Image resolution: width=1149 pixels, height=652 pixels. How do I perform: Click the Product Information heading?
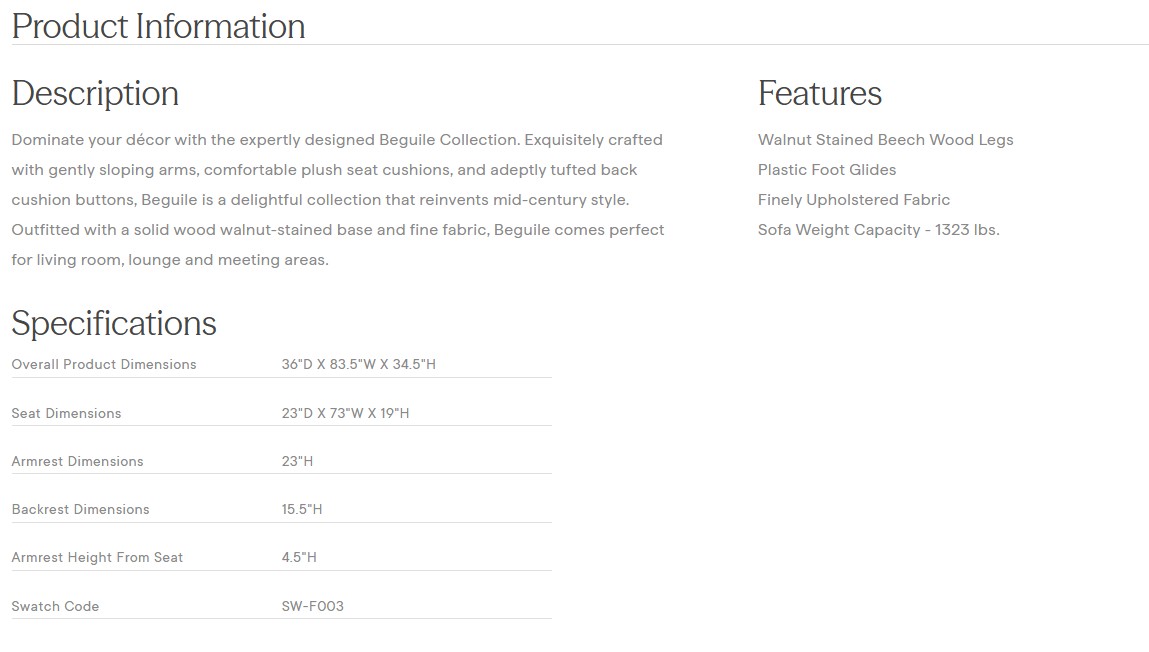tap(158, 26)
